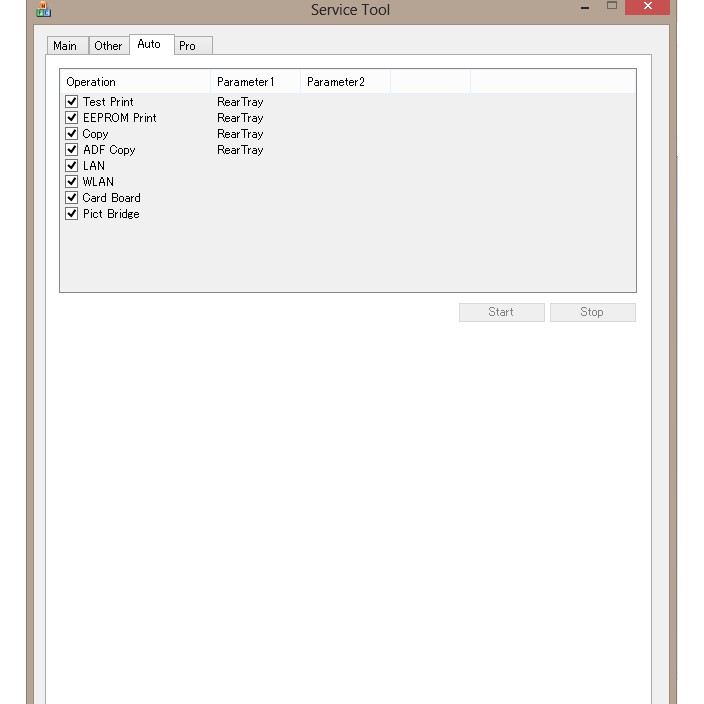This screenshot has height=704, width=704.
Task: Uncheck the ADF Copy checkbox
Action: pos(72,150)
